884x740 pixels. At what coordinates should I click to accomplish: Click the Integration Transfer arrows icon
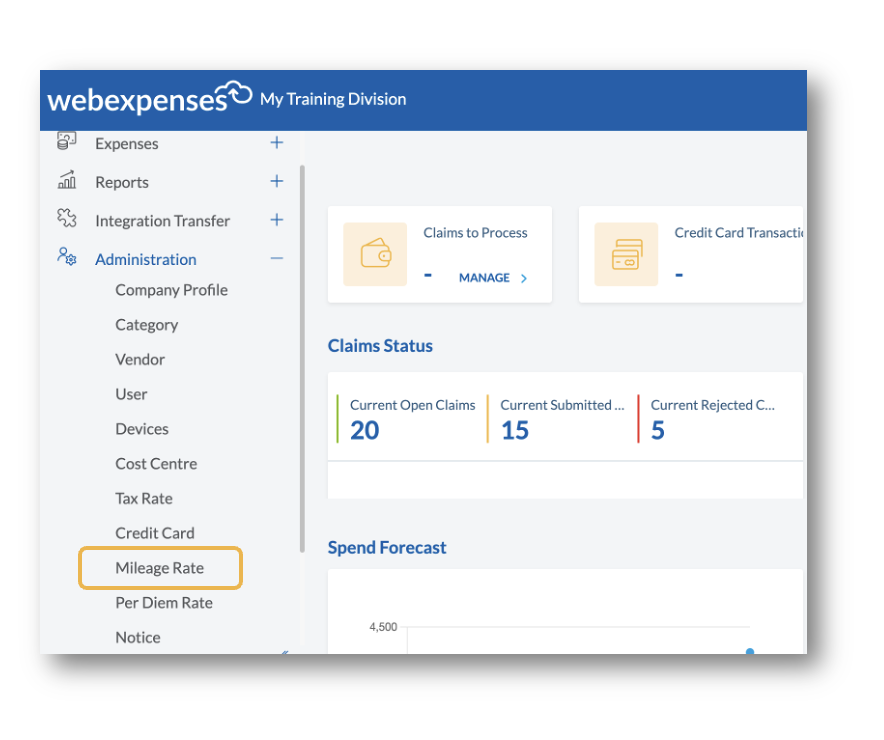66,220
